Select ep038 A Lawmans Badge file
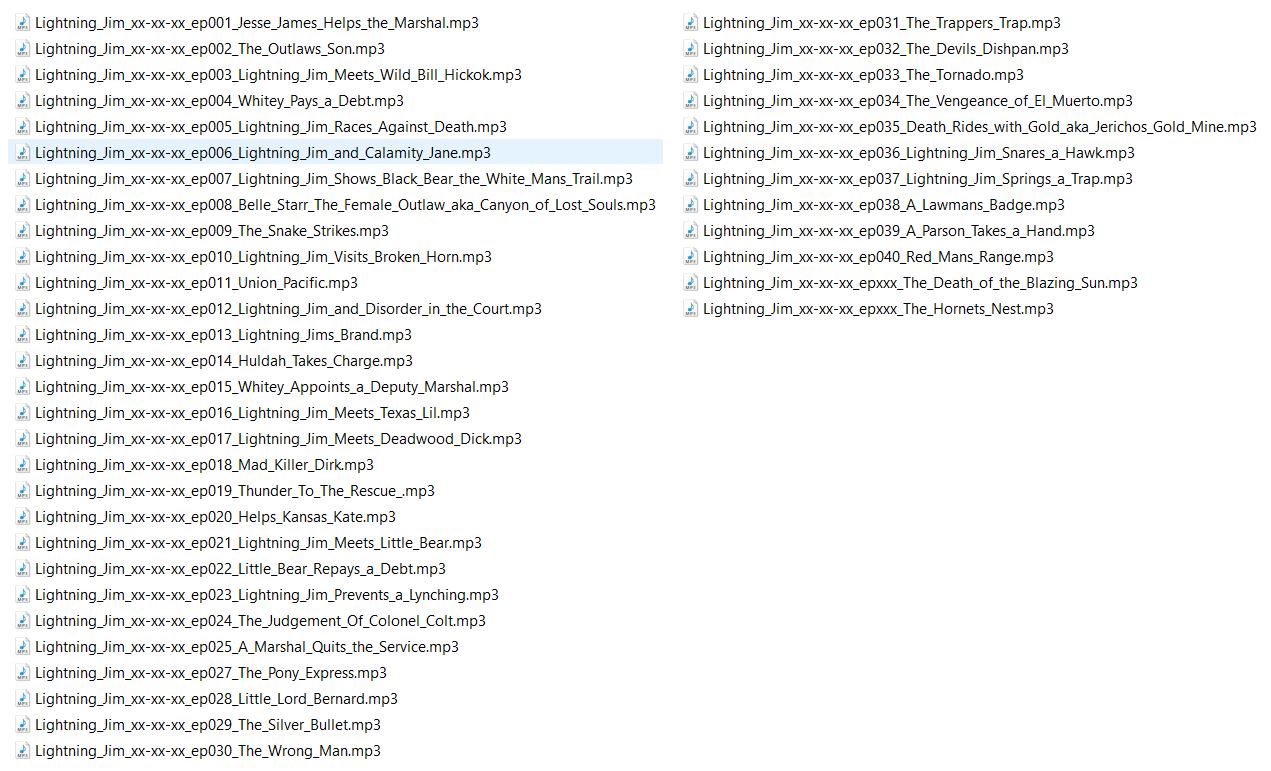This screenshot has width=1271, height=771. 883,205
